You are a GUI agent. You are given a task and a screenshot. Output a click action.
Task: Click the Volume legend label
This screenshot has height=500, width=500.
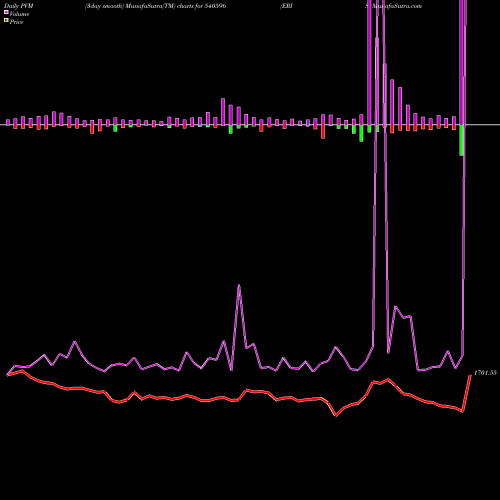click(19, 14)
